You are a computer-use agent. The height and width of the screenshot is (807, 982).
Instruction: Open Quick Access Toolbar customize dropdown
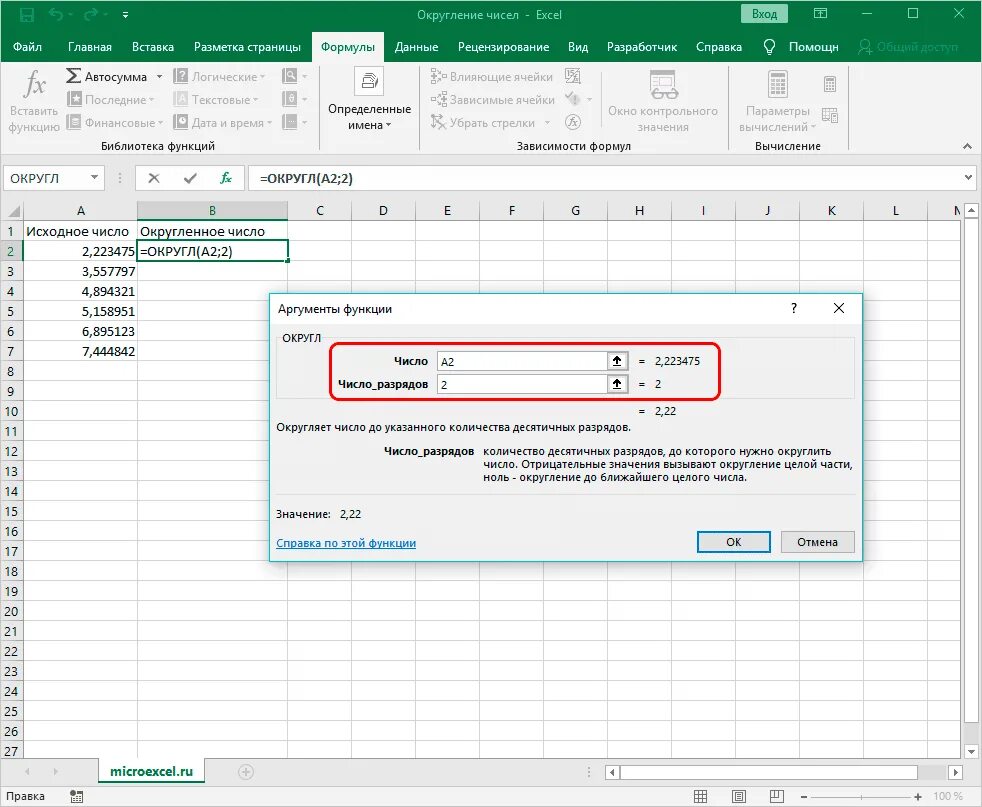point(125,15)
